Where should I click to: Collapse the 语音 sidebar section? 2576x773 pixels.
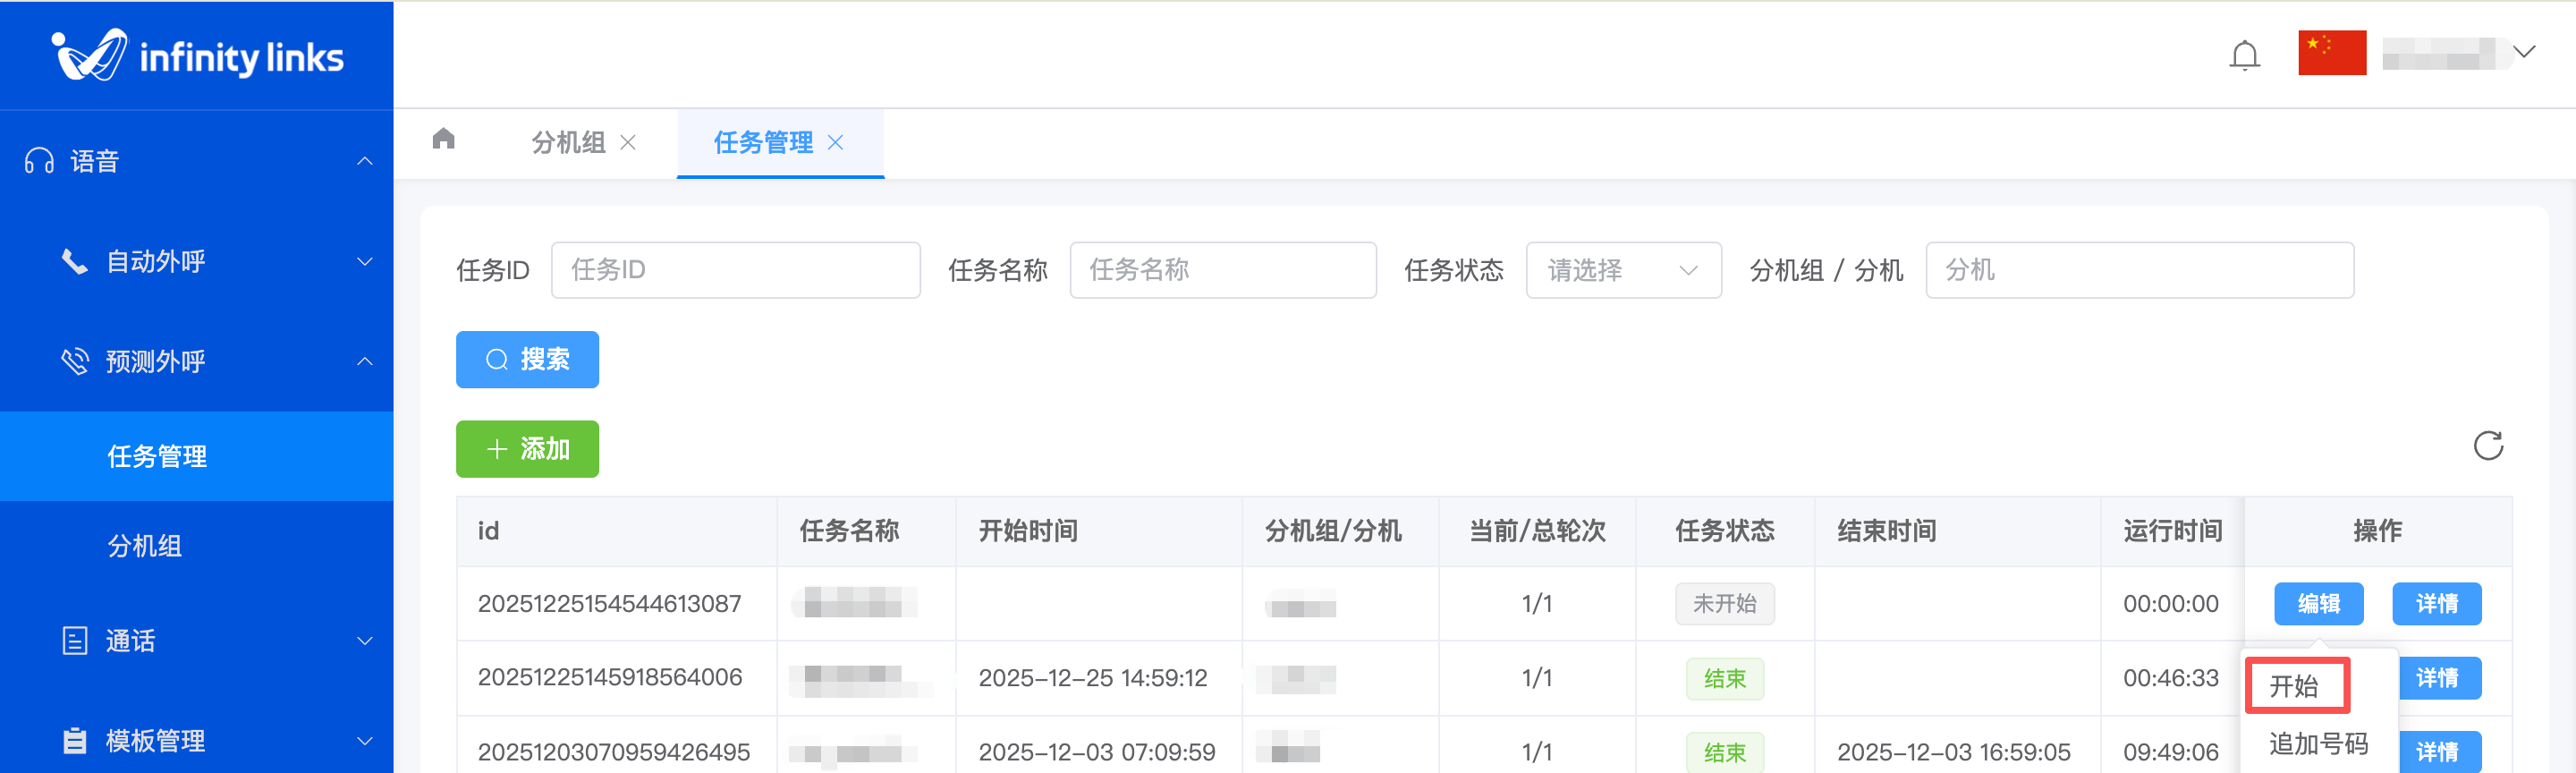pos(365,161)
